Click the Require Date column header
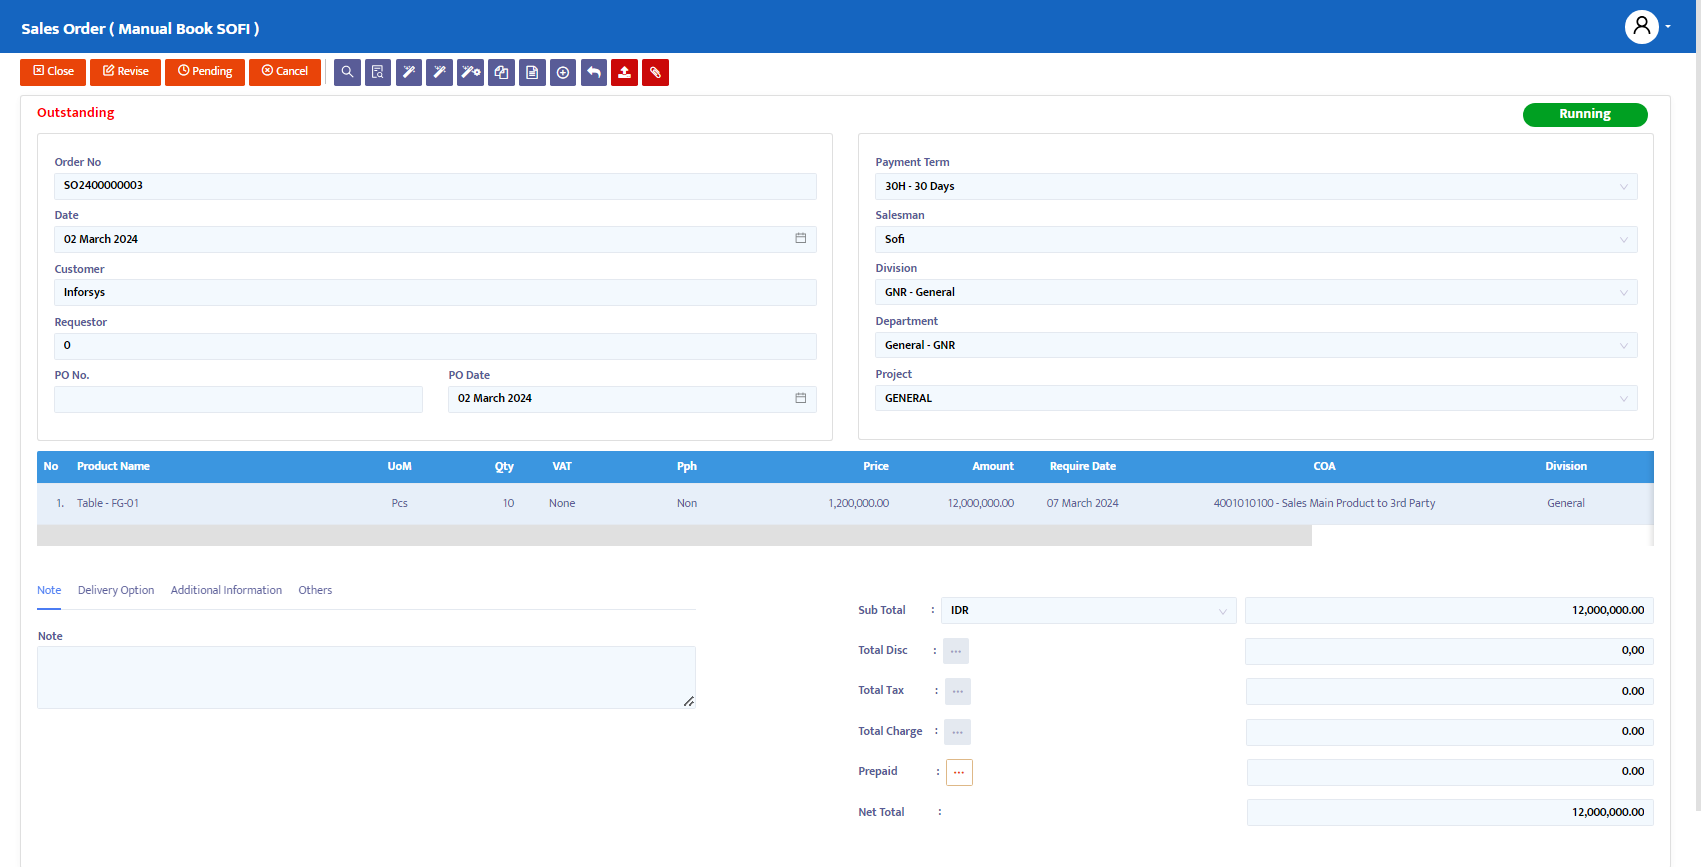The image size is (1701, 867). (x=1083, y=466)
